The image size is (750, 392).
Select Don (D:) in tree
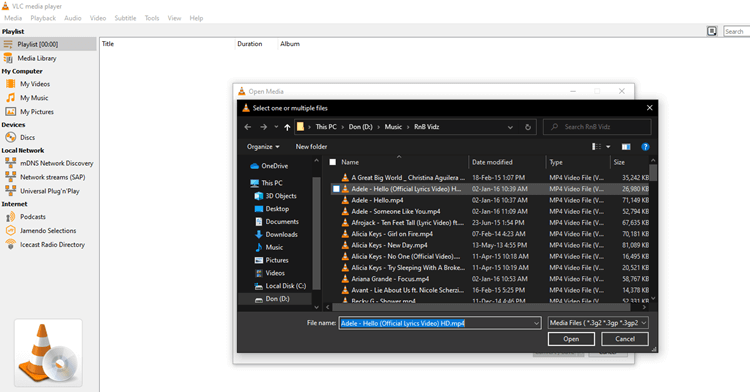click(x=277, y=299)
